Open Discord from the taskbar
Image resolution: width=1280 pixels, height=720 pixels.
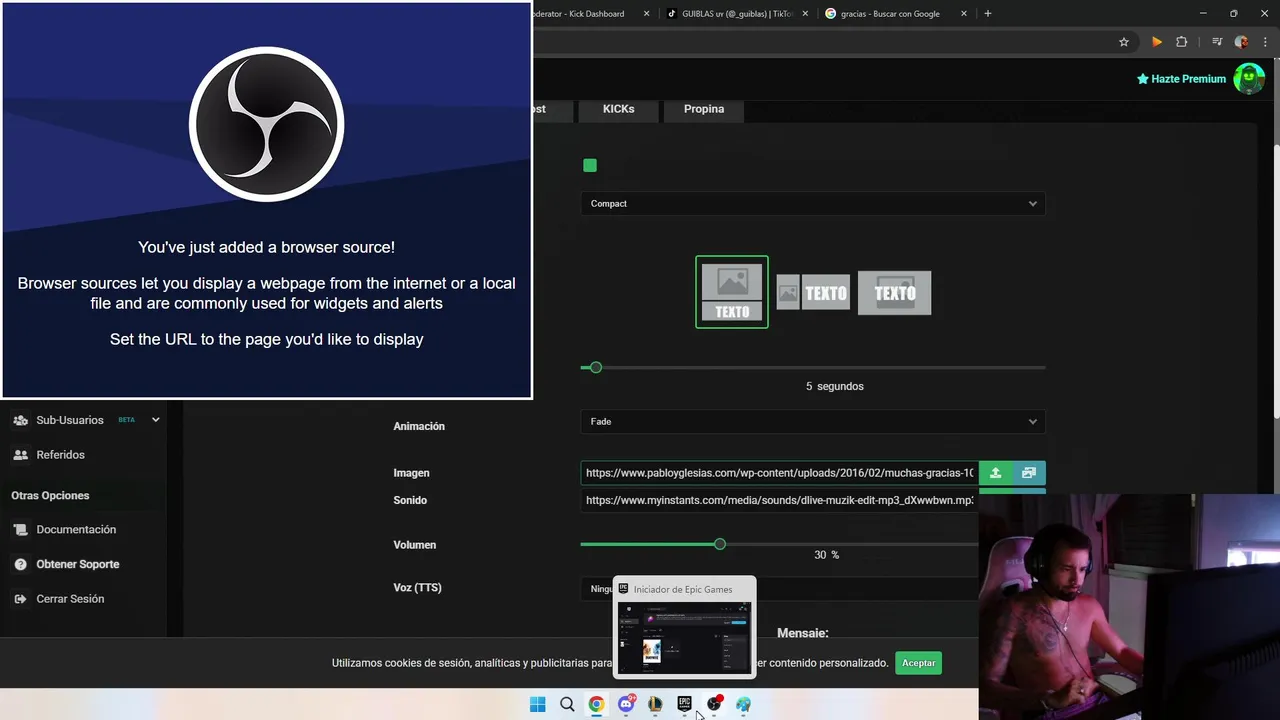click(x=626, y=704)
